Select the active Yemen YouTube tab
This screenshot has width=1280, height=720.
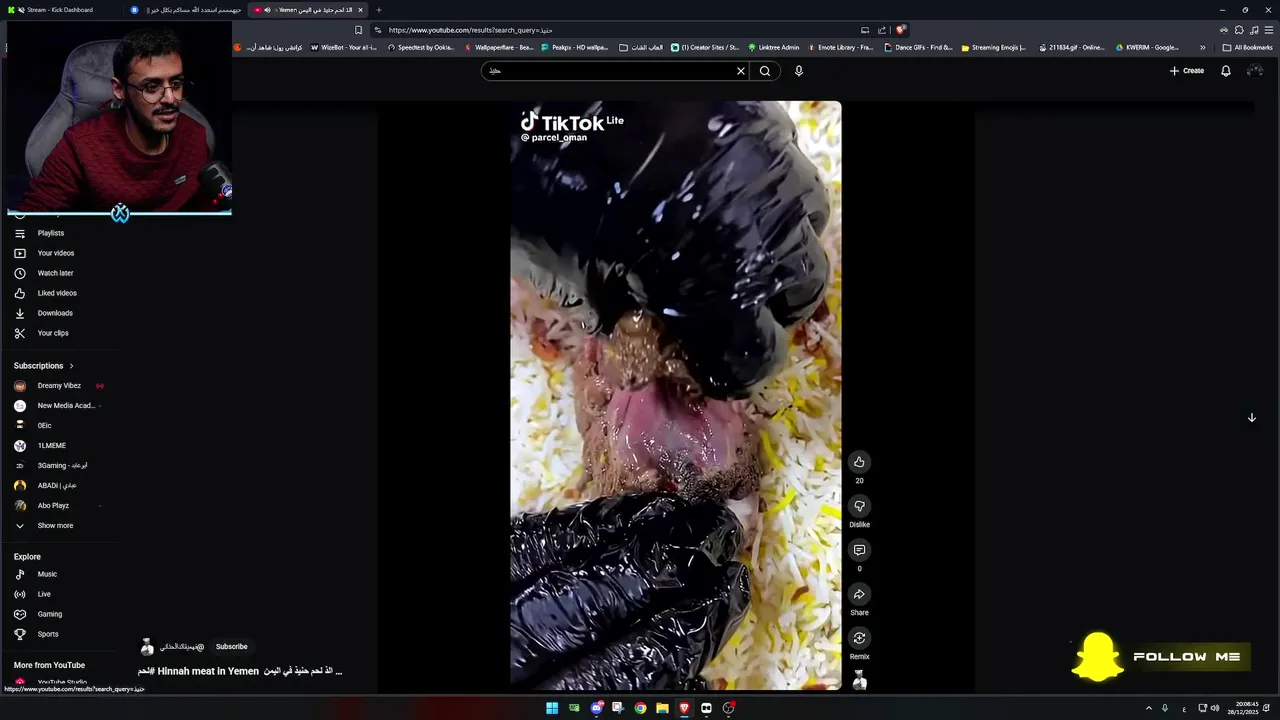coord(305,10)
